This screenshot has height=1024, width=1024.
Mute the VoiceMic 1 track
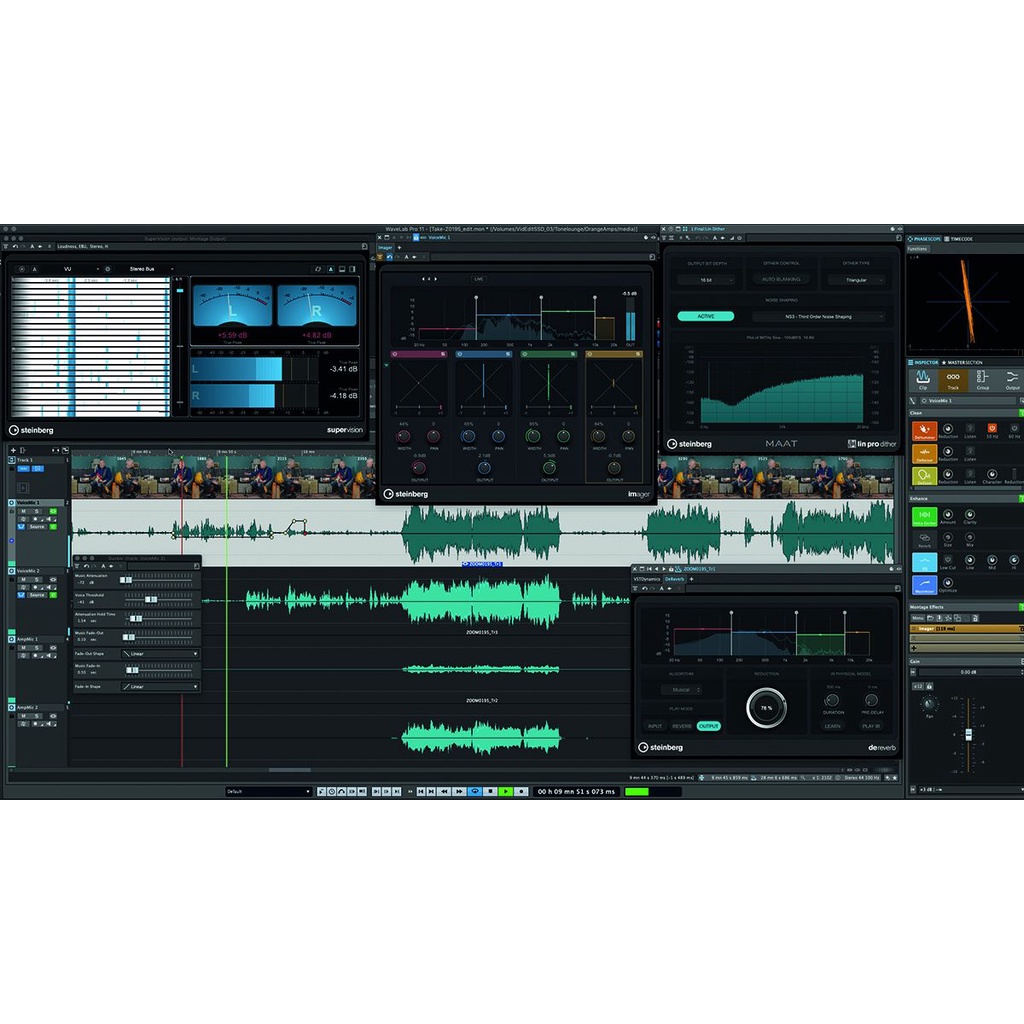click(23, 511)
